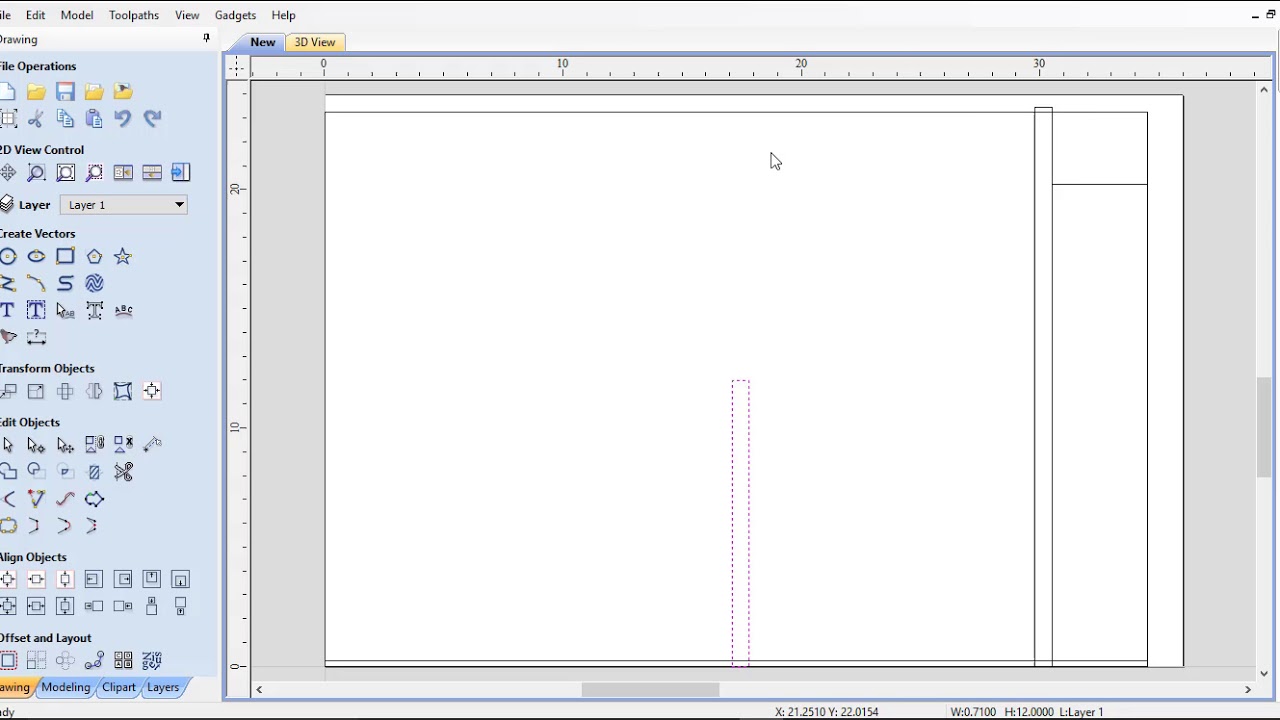
Task: Open the Edit menu
Action: click(35, 15)
